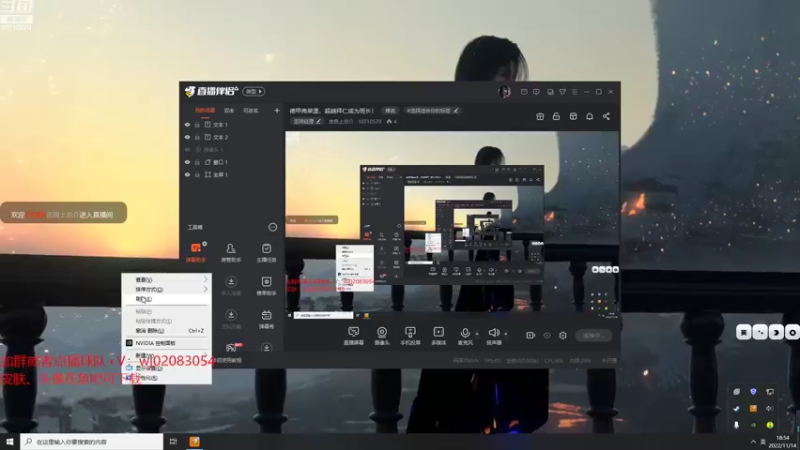
Task: Click the room ID 10710570 text
Action: tap(369, 121)
